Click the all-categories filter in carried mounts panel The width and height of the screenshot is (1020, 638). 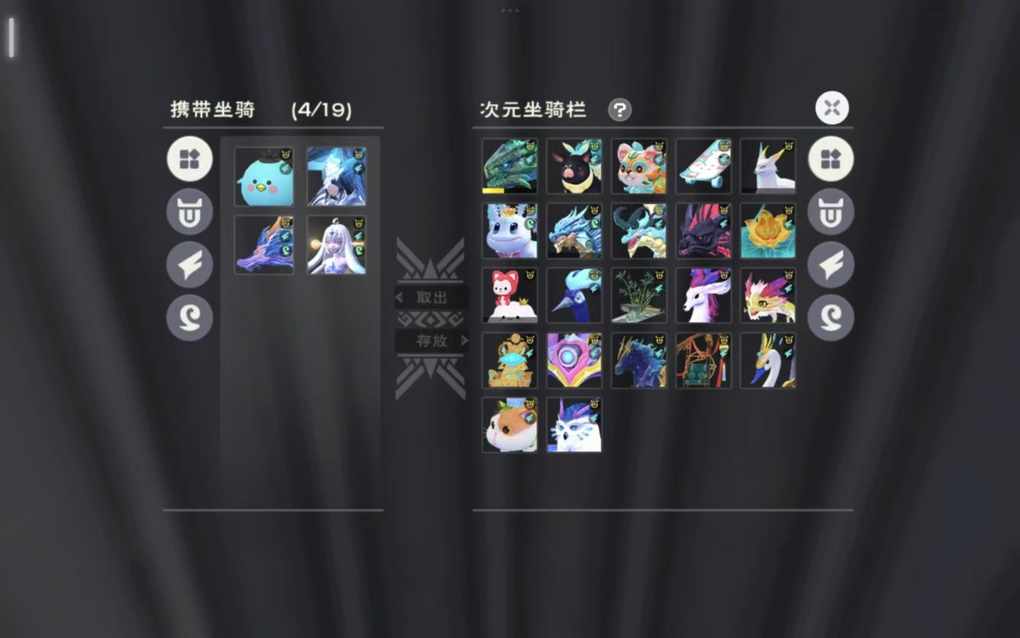coord(189,159)
